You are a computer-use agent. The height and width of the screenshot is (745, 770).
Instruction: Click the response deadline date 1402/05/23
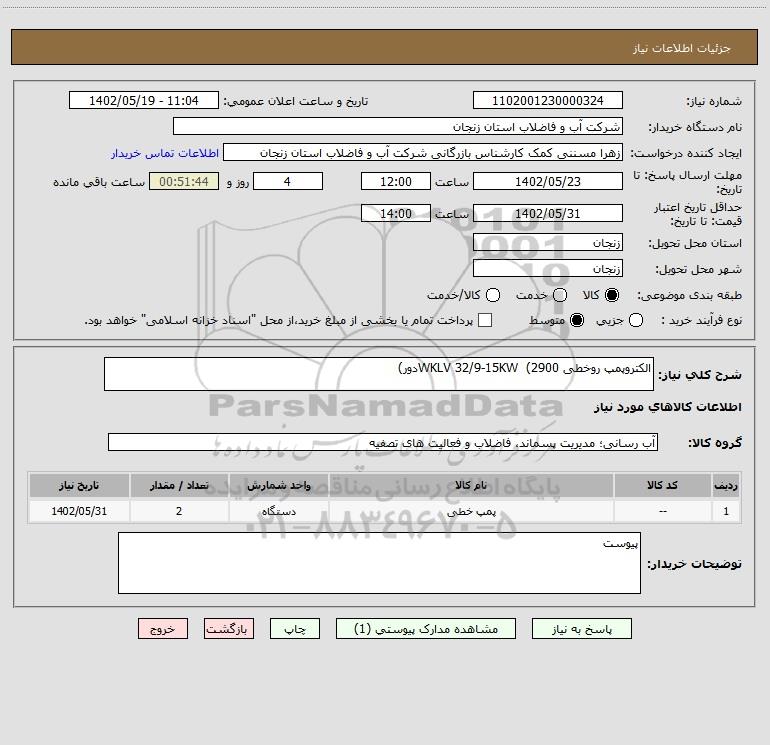click(548, 181)
